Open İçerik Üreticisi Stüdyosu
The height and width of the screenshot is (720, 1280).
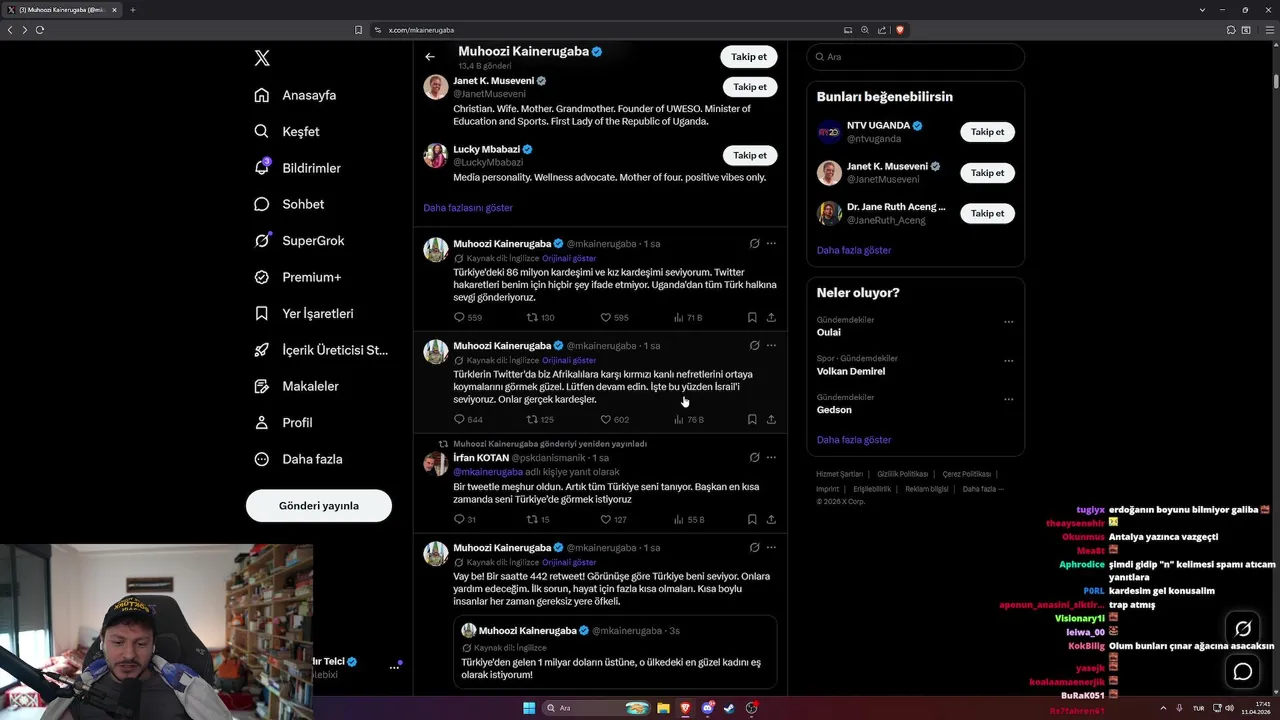320,350
